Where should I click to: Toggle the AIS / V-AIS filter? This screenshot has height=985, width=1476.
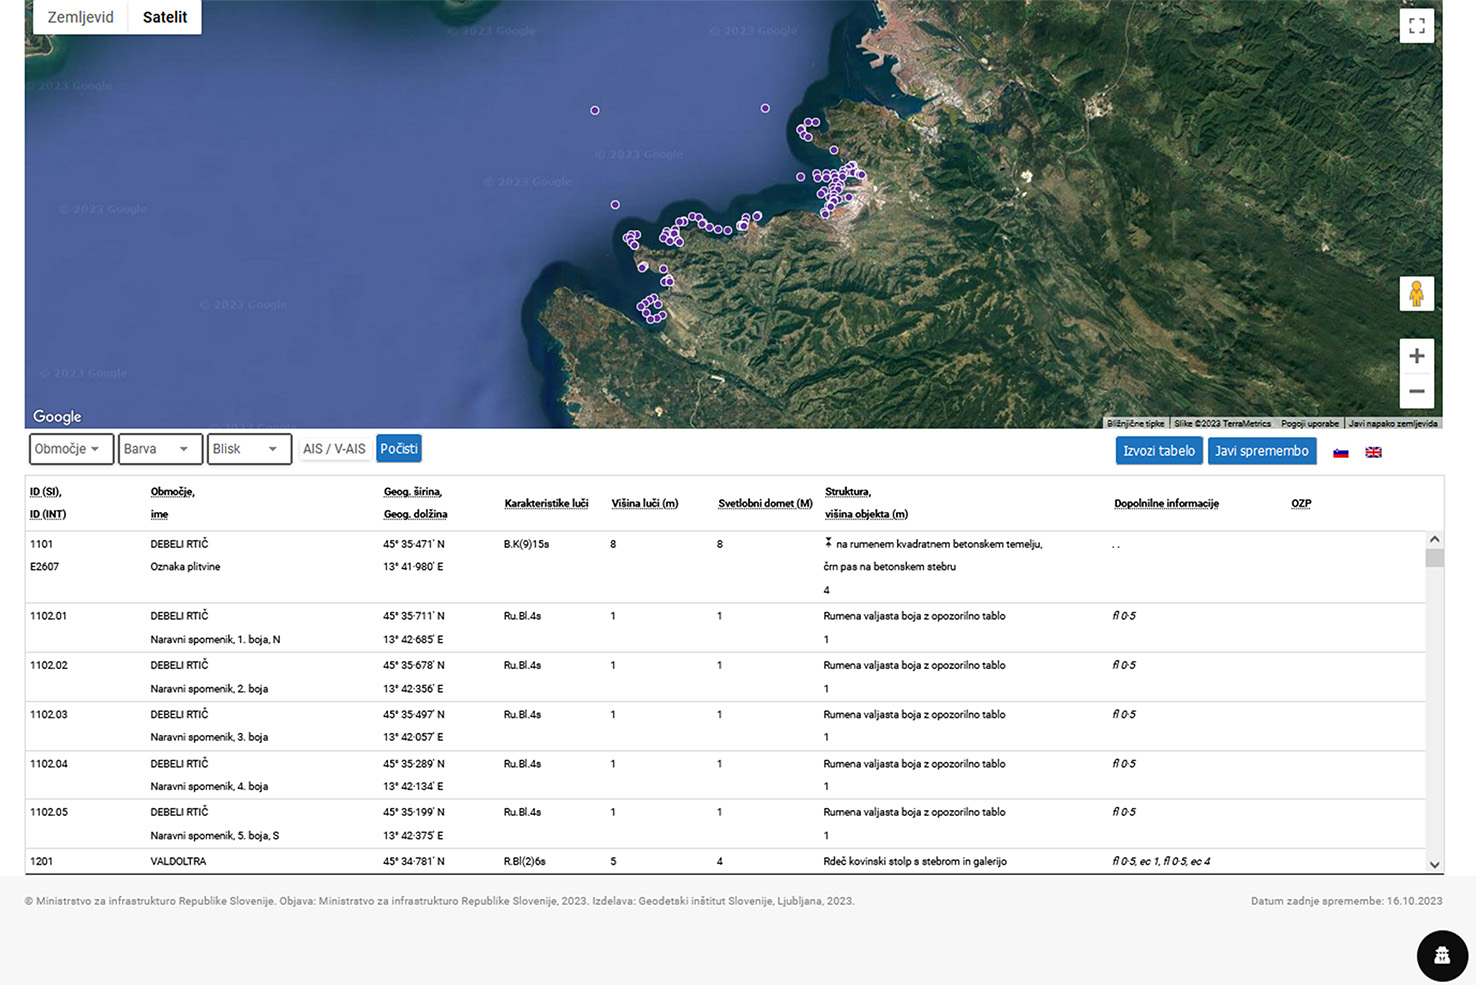(x=334, y=449)
